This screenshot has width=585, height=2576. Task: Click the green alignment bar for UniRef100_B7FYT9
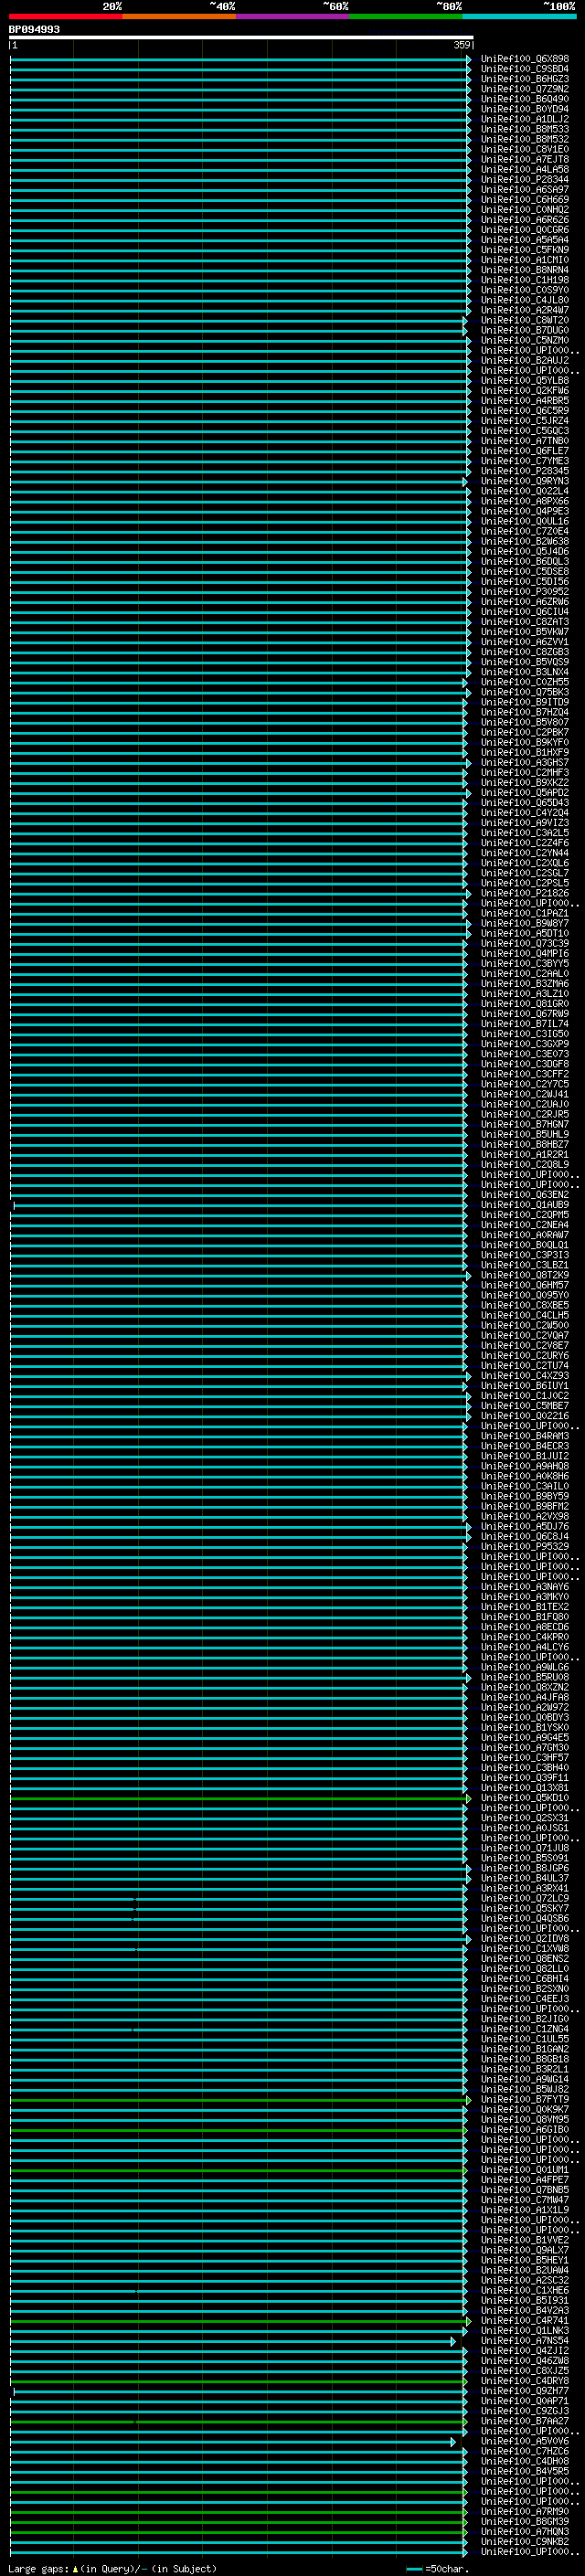point(240,2101)
